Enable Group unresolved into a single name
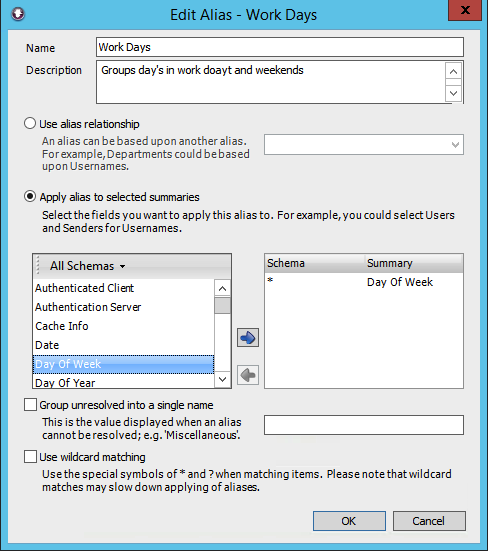 tap(30, 404)
